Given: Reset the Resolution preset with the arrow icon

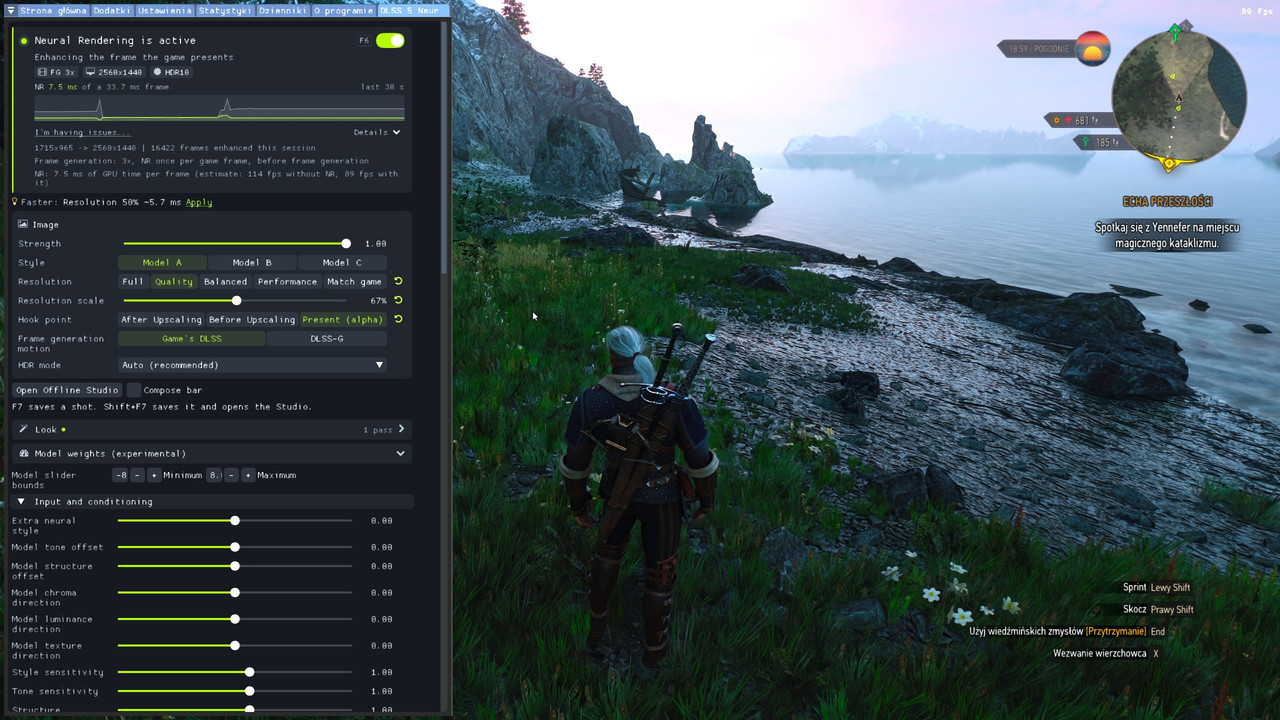Looking at the screenshot, I should pos(398,281).
